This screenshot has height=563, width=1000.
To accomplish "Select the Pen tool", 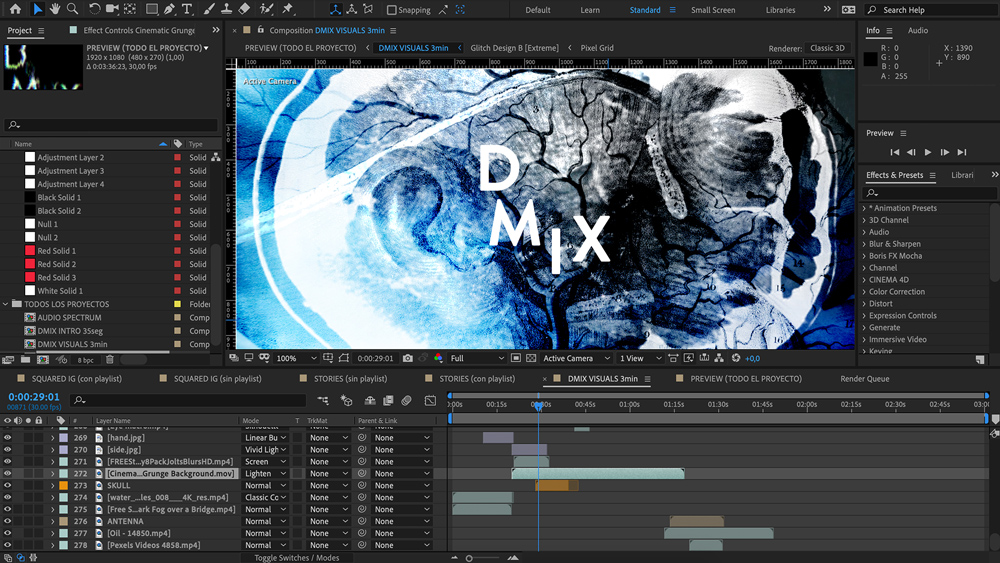I will (169, 9).
